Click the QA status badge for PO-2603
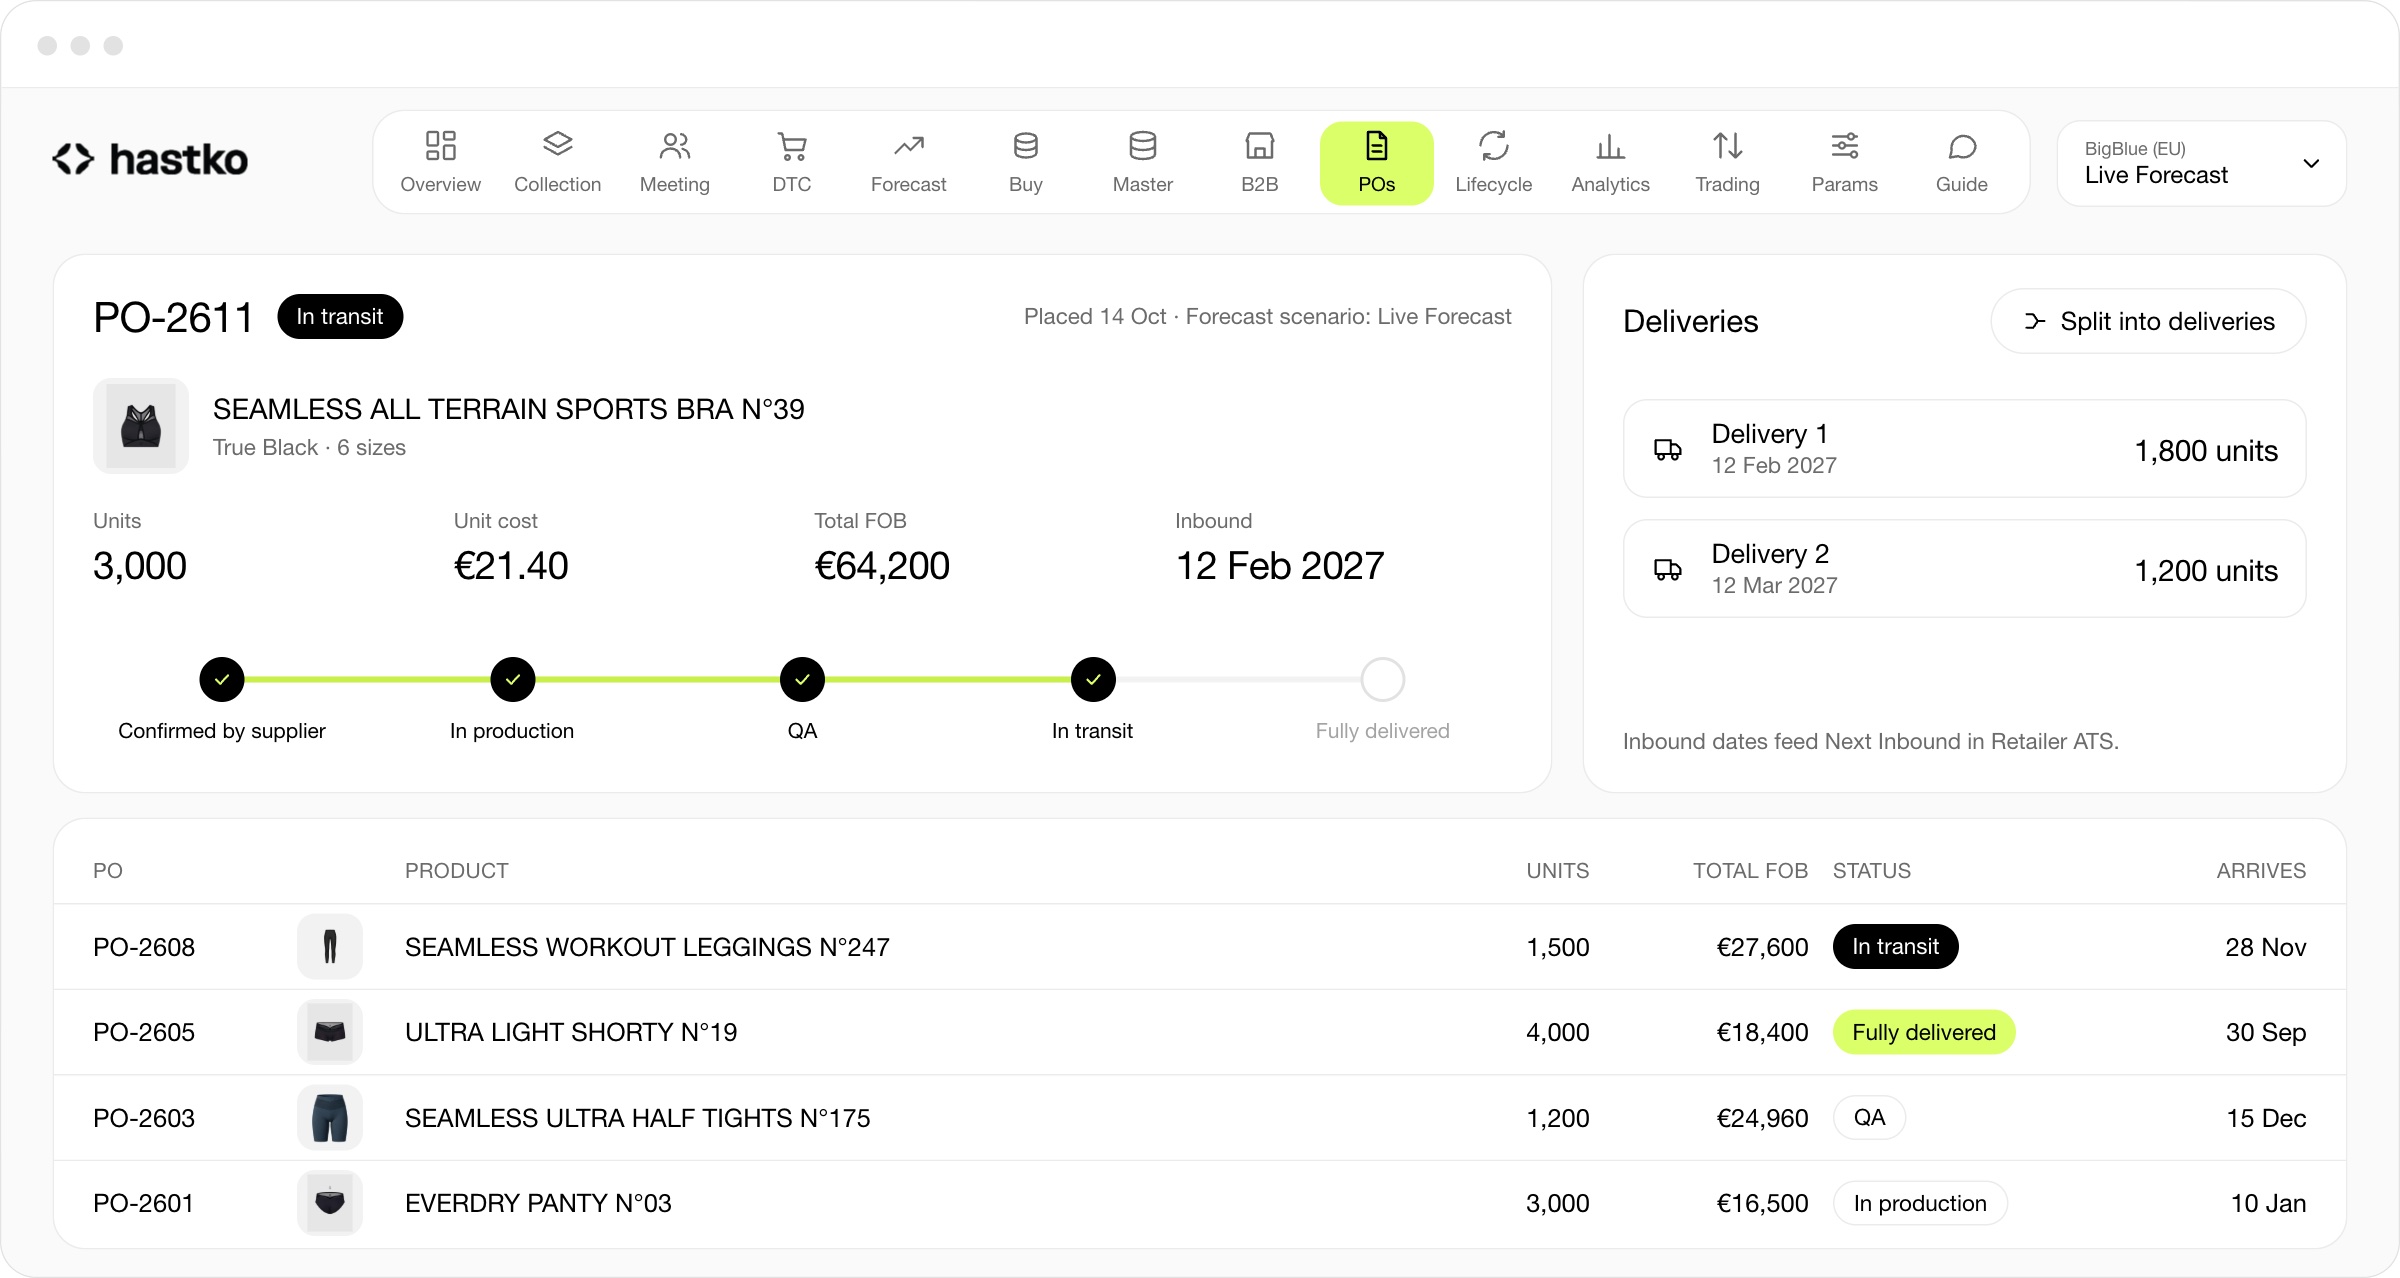This screenshot has height=1278, width=2400. (1869, 1117)
